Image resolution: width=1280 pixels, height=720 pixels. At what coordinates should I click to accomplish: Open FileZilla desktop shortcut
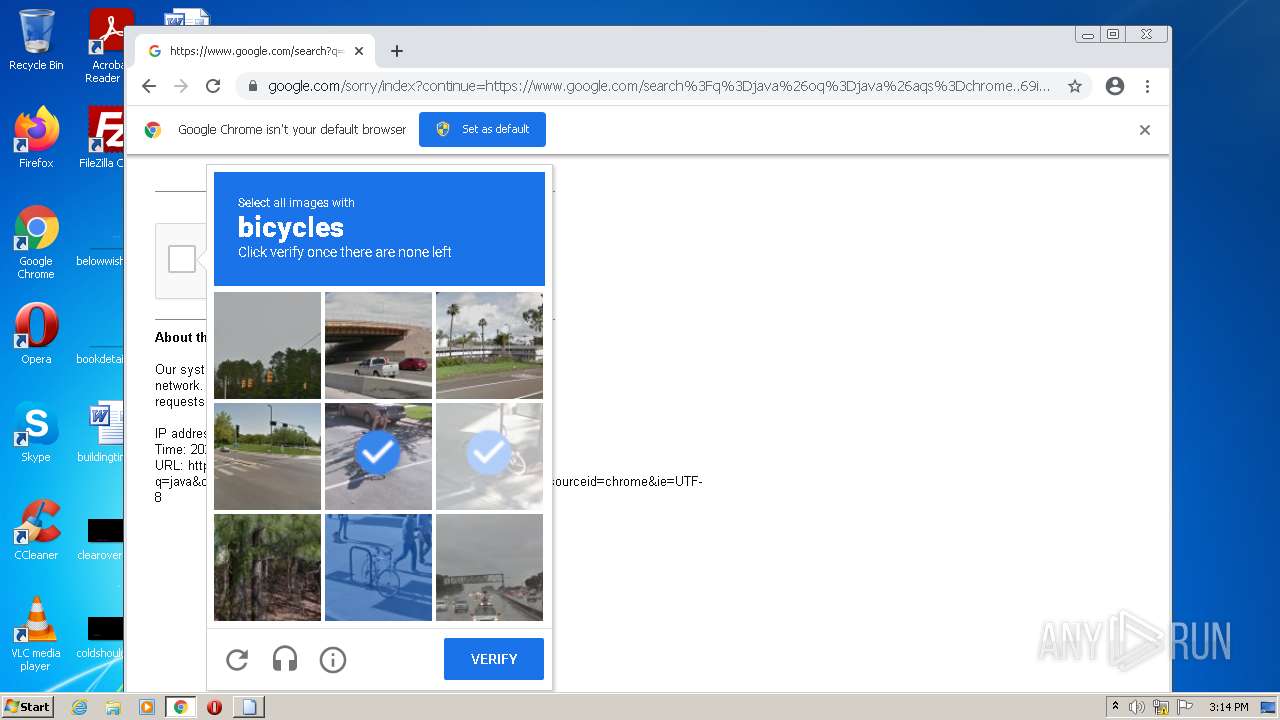102,137
